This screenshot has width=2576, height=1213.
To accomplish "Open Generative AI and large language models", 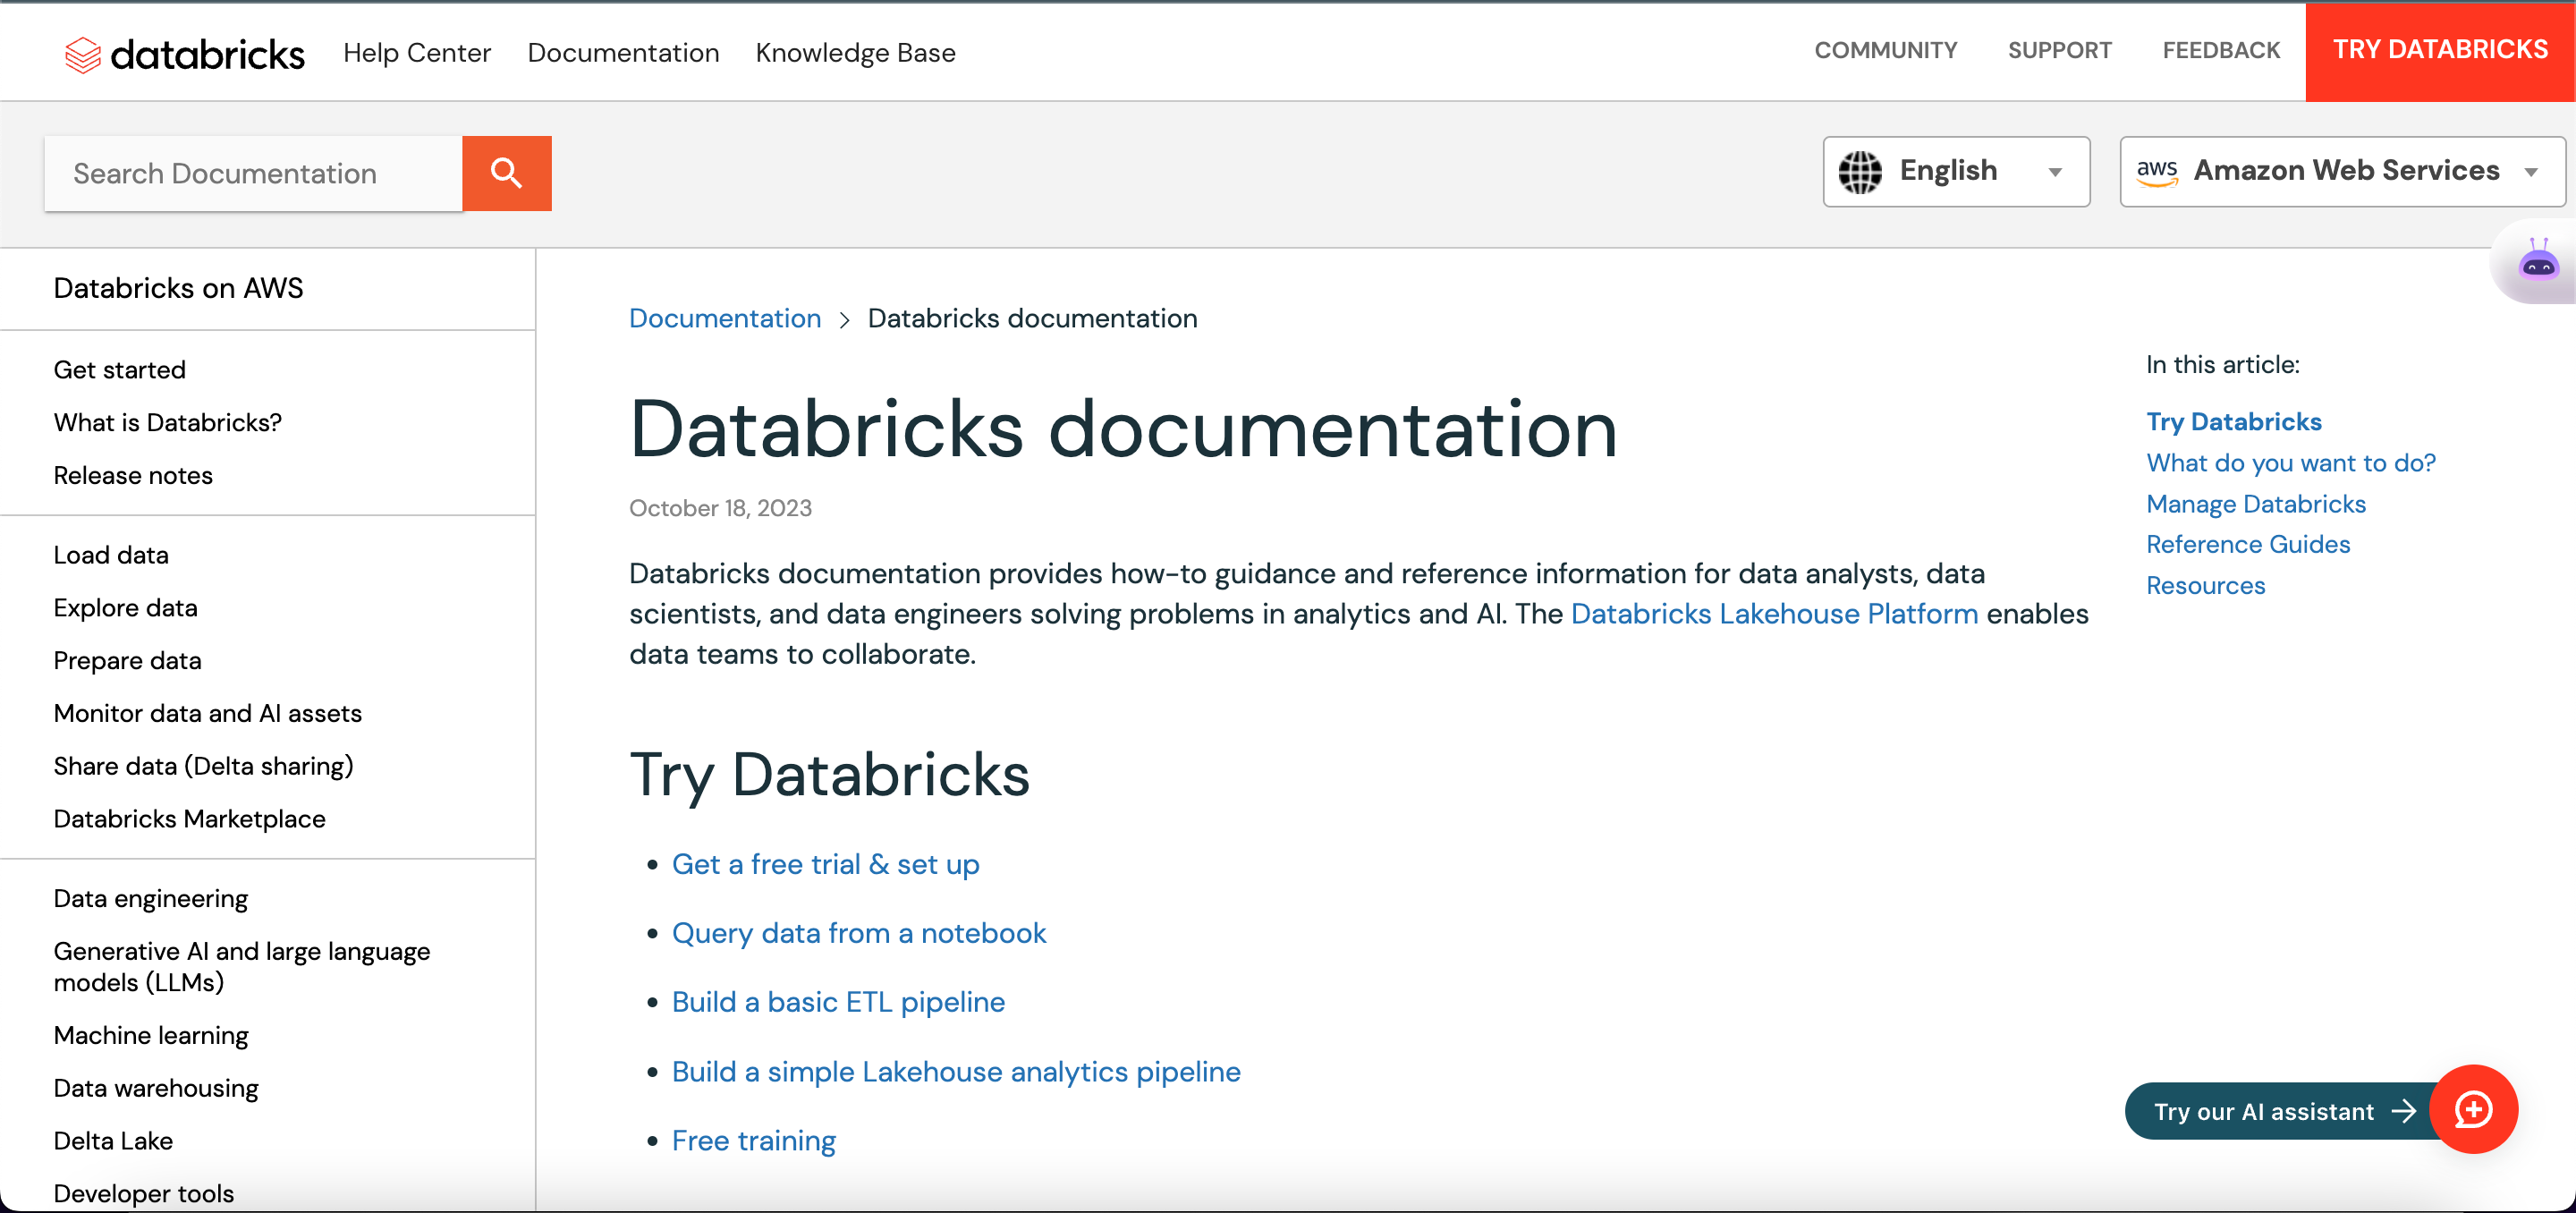I will click(x=242, y=967).
